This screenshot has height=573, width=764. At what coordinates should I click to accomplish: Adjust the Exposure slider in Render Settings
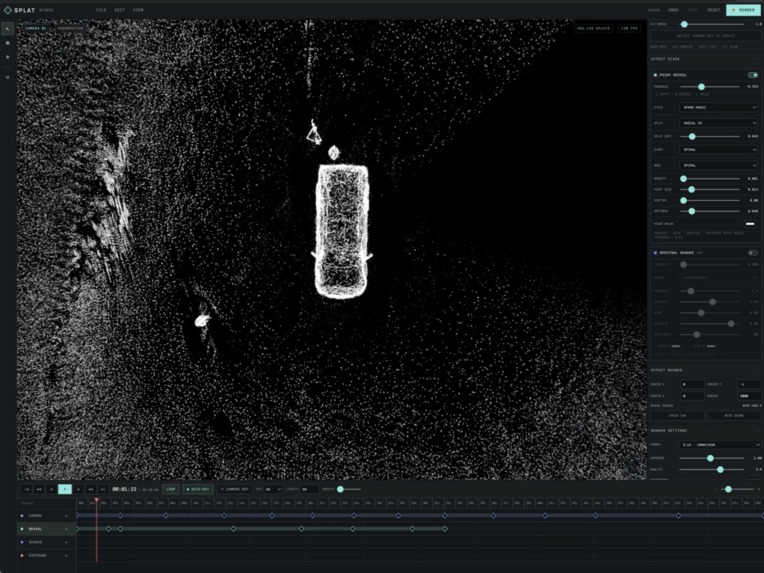click(x=710, y=458)
